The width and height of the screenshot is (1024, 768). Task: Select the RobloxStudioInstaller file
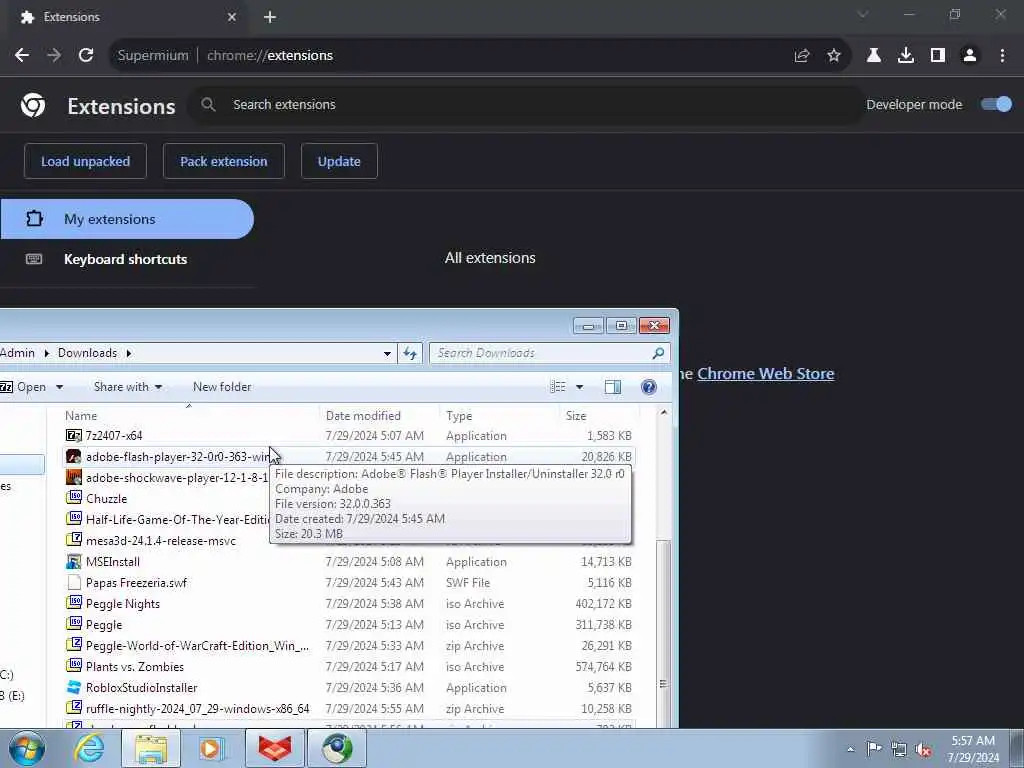[349, 688]
